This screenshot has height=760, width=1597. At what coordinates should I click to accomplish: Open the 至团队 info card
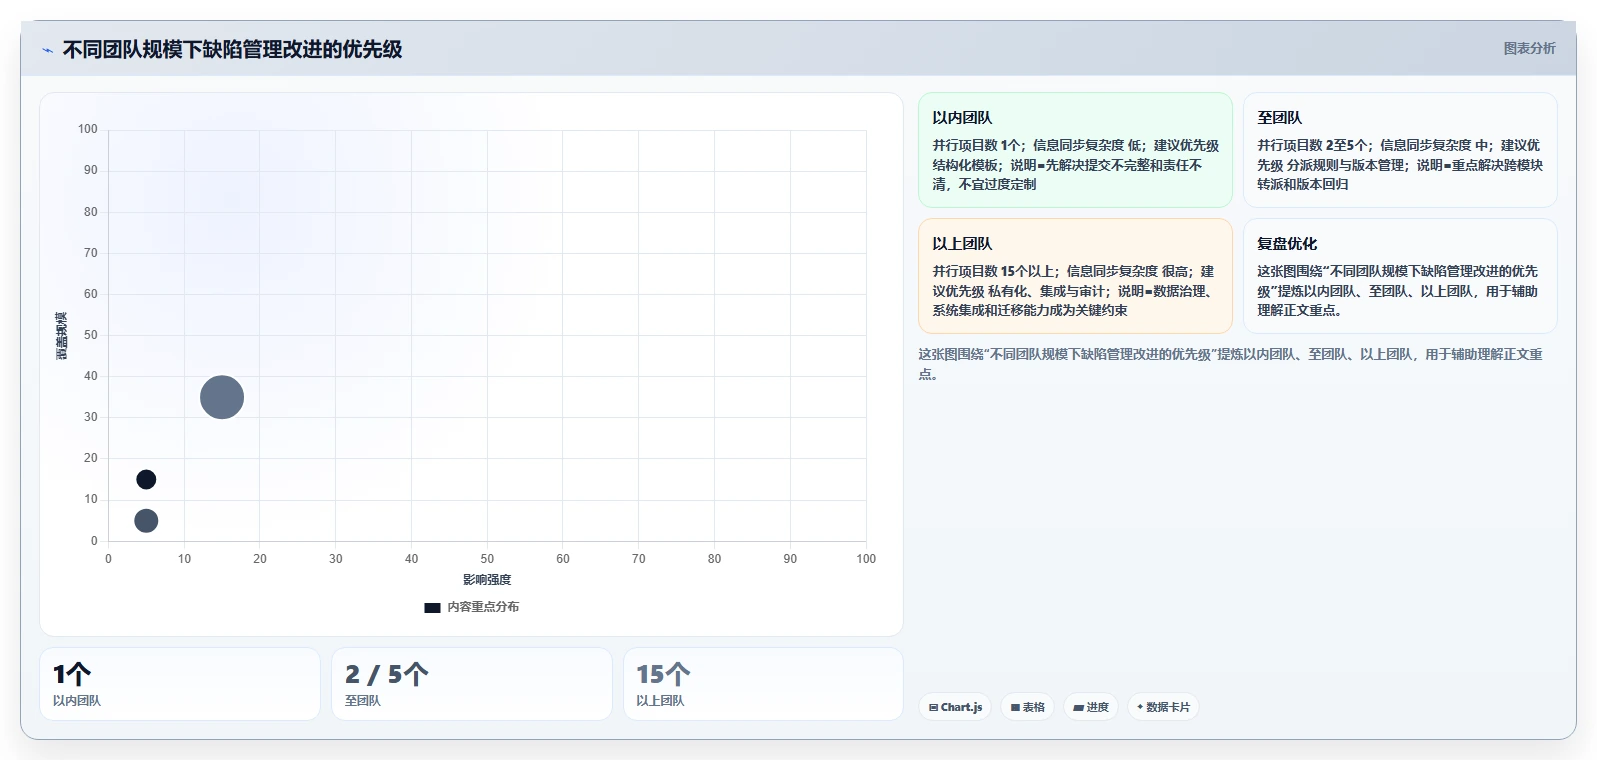click(x=1400, y=150)
